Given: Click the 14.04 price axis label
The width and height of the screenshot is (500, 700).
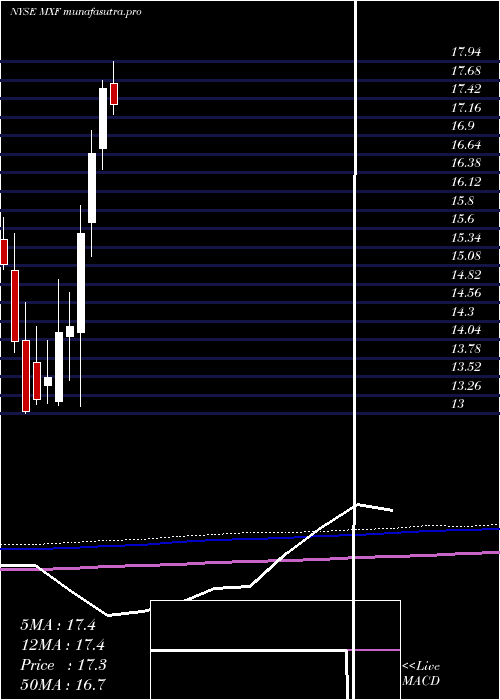Looking at the screenshot, I should 466,330.
